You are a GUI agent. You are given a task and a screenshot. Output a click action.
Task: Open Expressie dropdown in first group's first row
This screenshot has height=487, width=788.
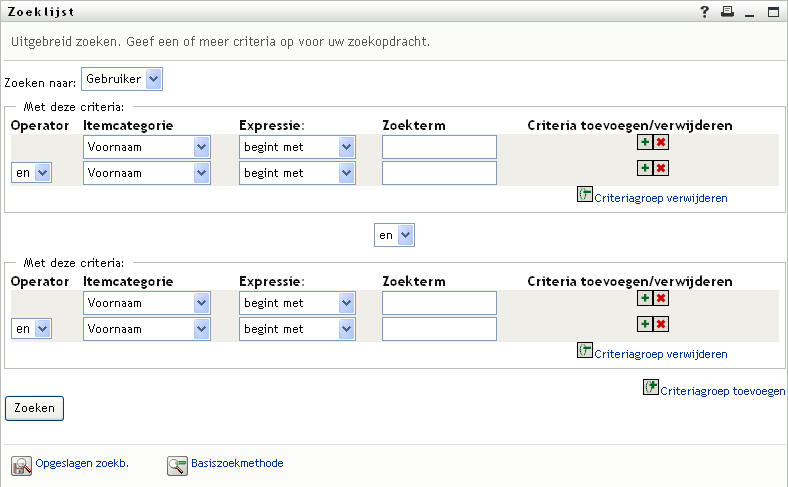click(297, 147)
